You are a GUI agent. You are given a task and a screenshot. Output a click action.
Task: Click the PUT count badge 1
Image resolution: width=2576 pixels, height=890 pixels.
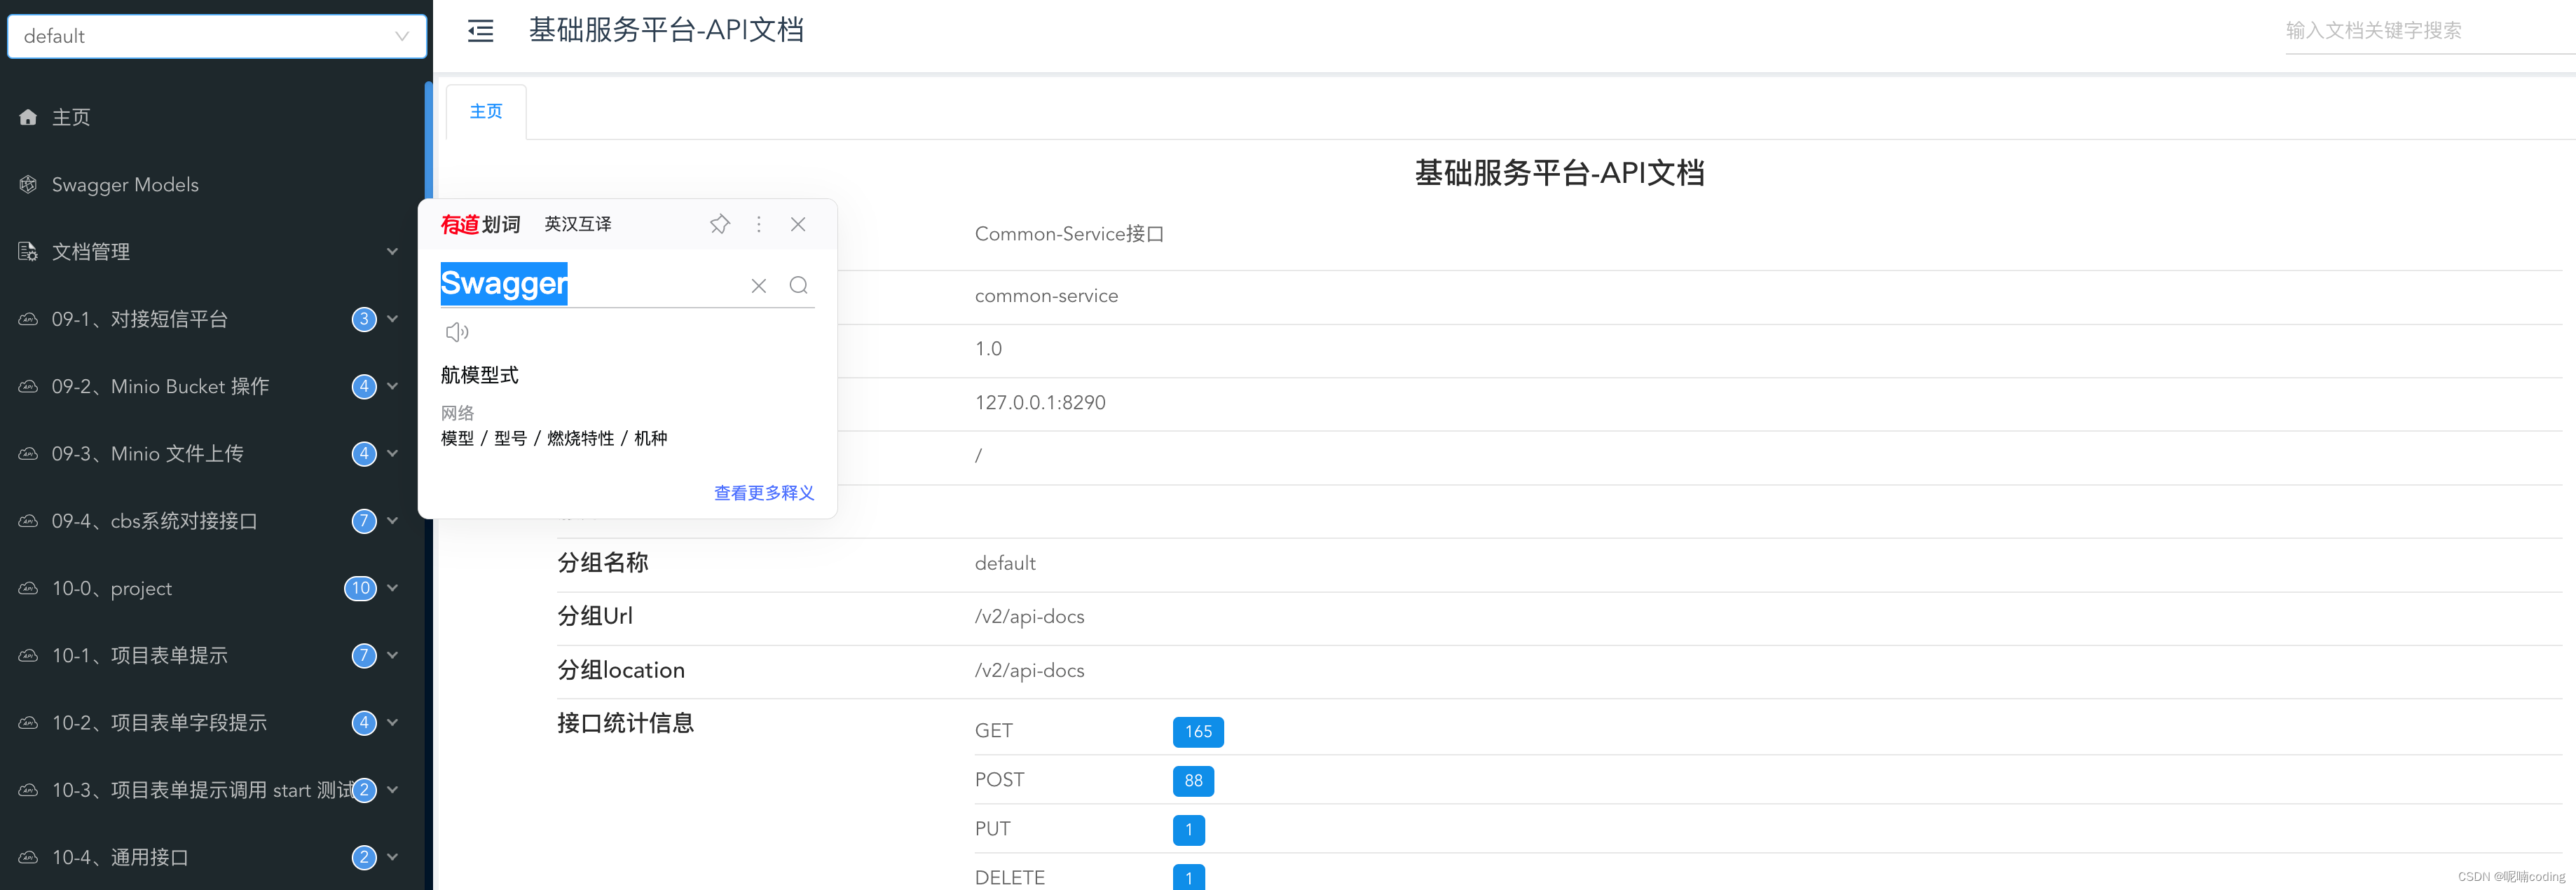[1188, 830]
